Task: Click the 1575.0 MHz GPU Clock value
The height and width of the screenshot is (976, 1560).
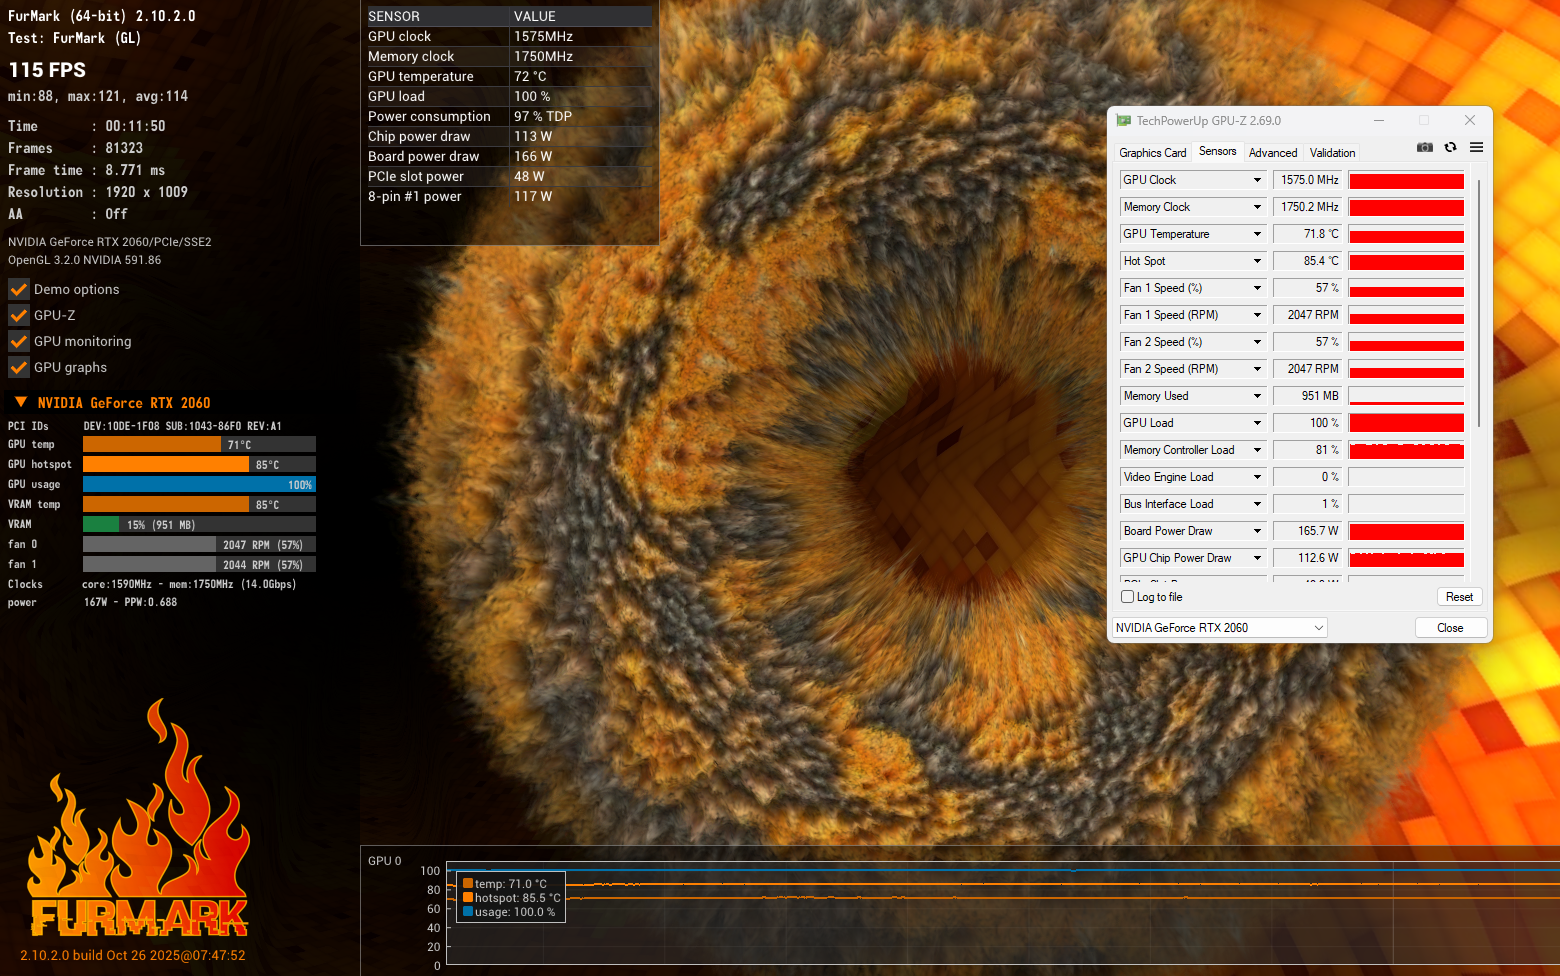Action: (1307, 180)
